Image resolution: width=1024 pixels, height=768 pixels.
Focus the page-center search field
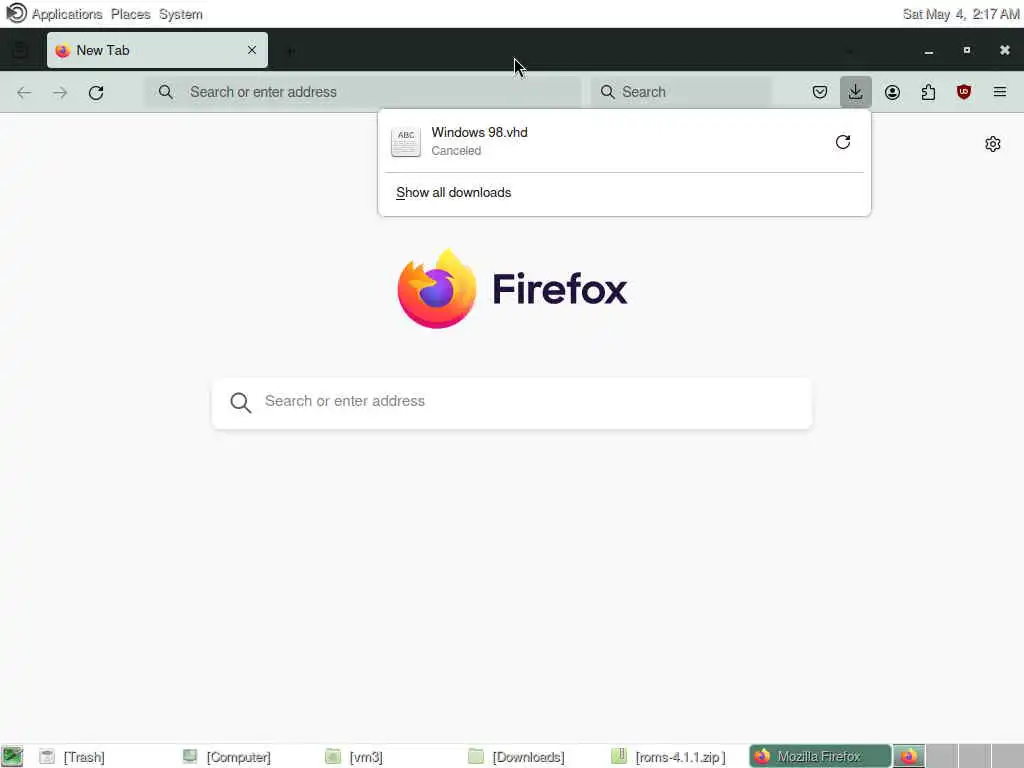click(x=512, y=403)
